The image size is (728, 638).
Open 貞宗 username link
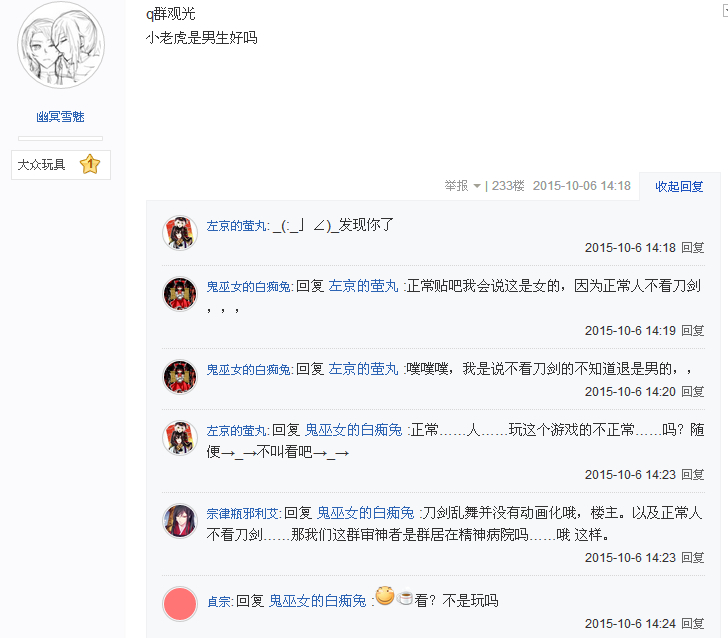pos(219,601)
